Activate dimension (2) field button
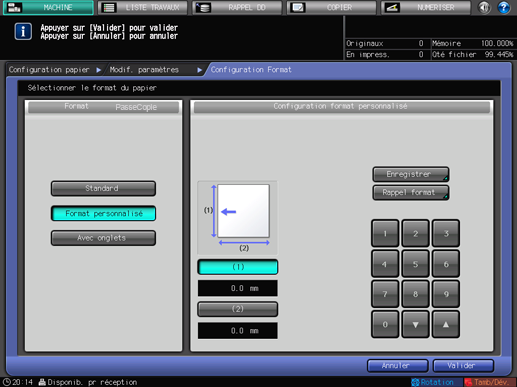 238,309
